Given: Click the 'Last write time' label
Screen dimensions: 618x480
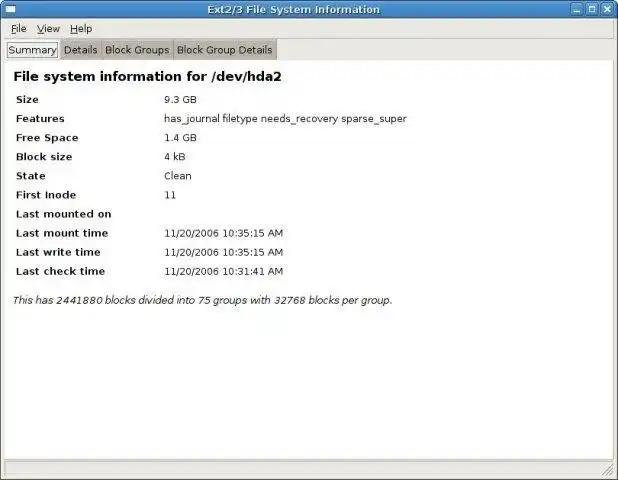Looking at the screenshot, I should pyautogui.click(x=58, y=252).
